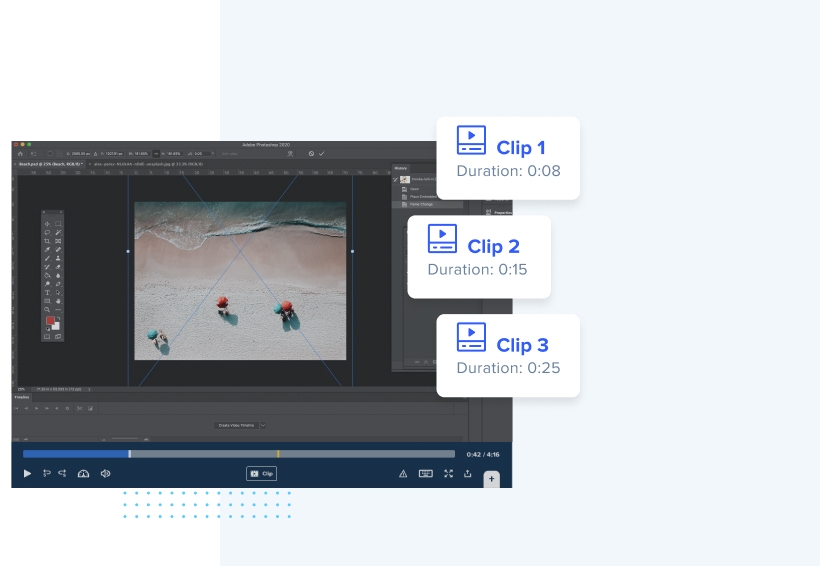The image size is (820, 566).
Task: Select the Clone Stamp tool
Action: [x=58, y=258]
